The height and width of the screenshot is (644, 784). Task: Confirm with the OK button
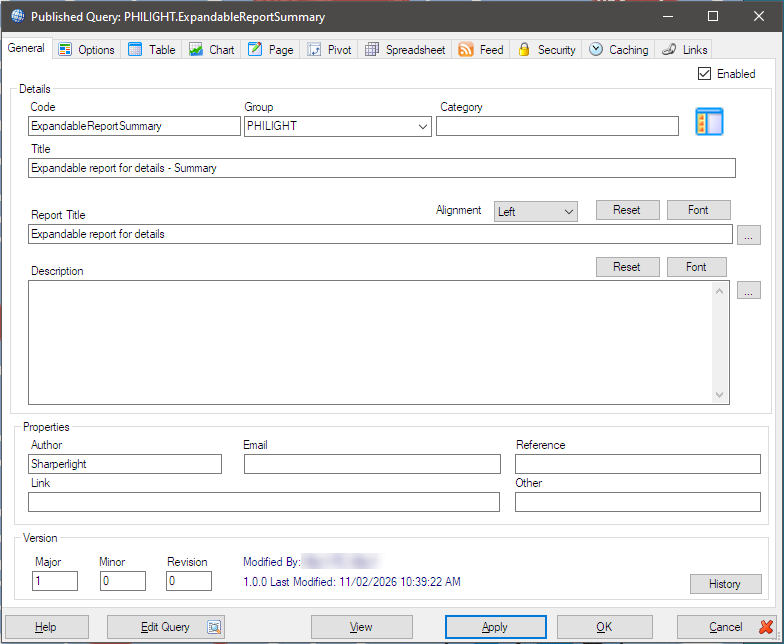(x=604, y=627)
